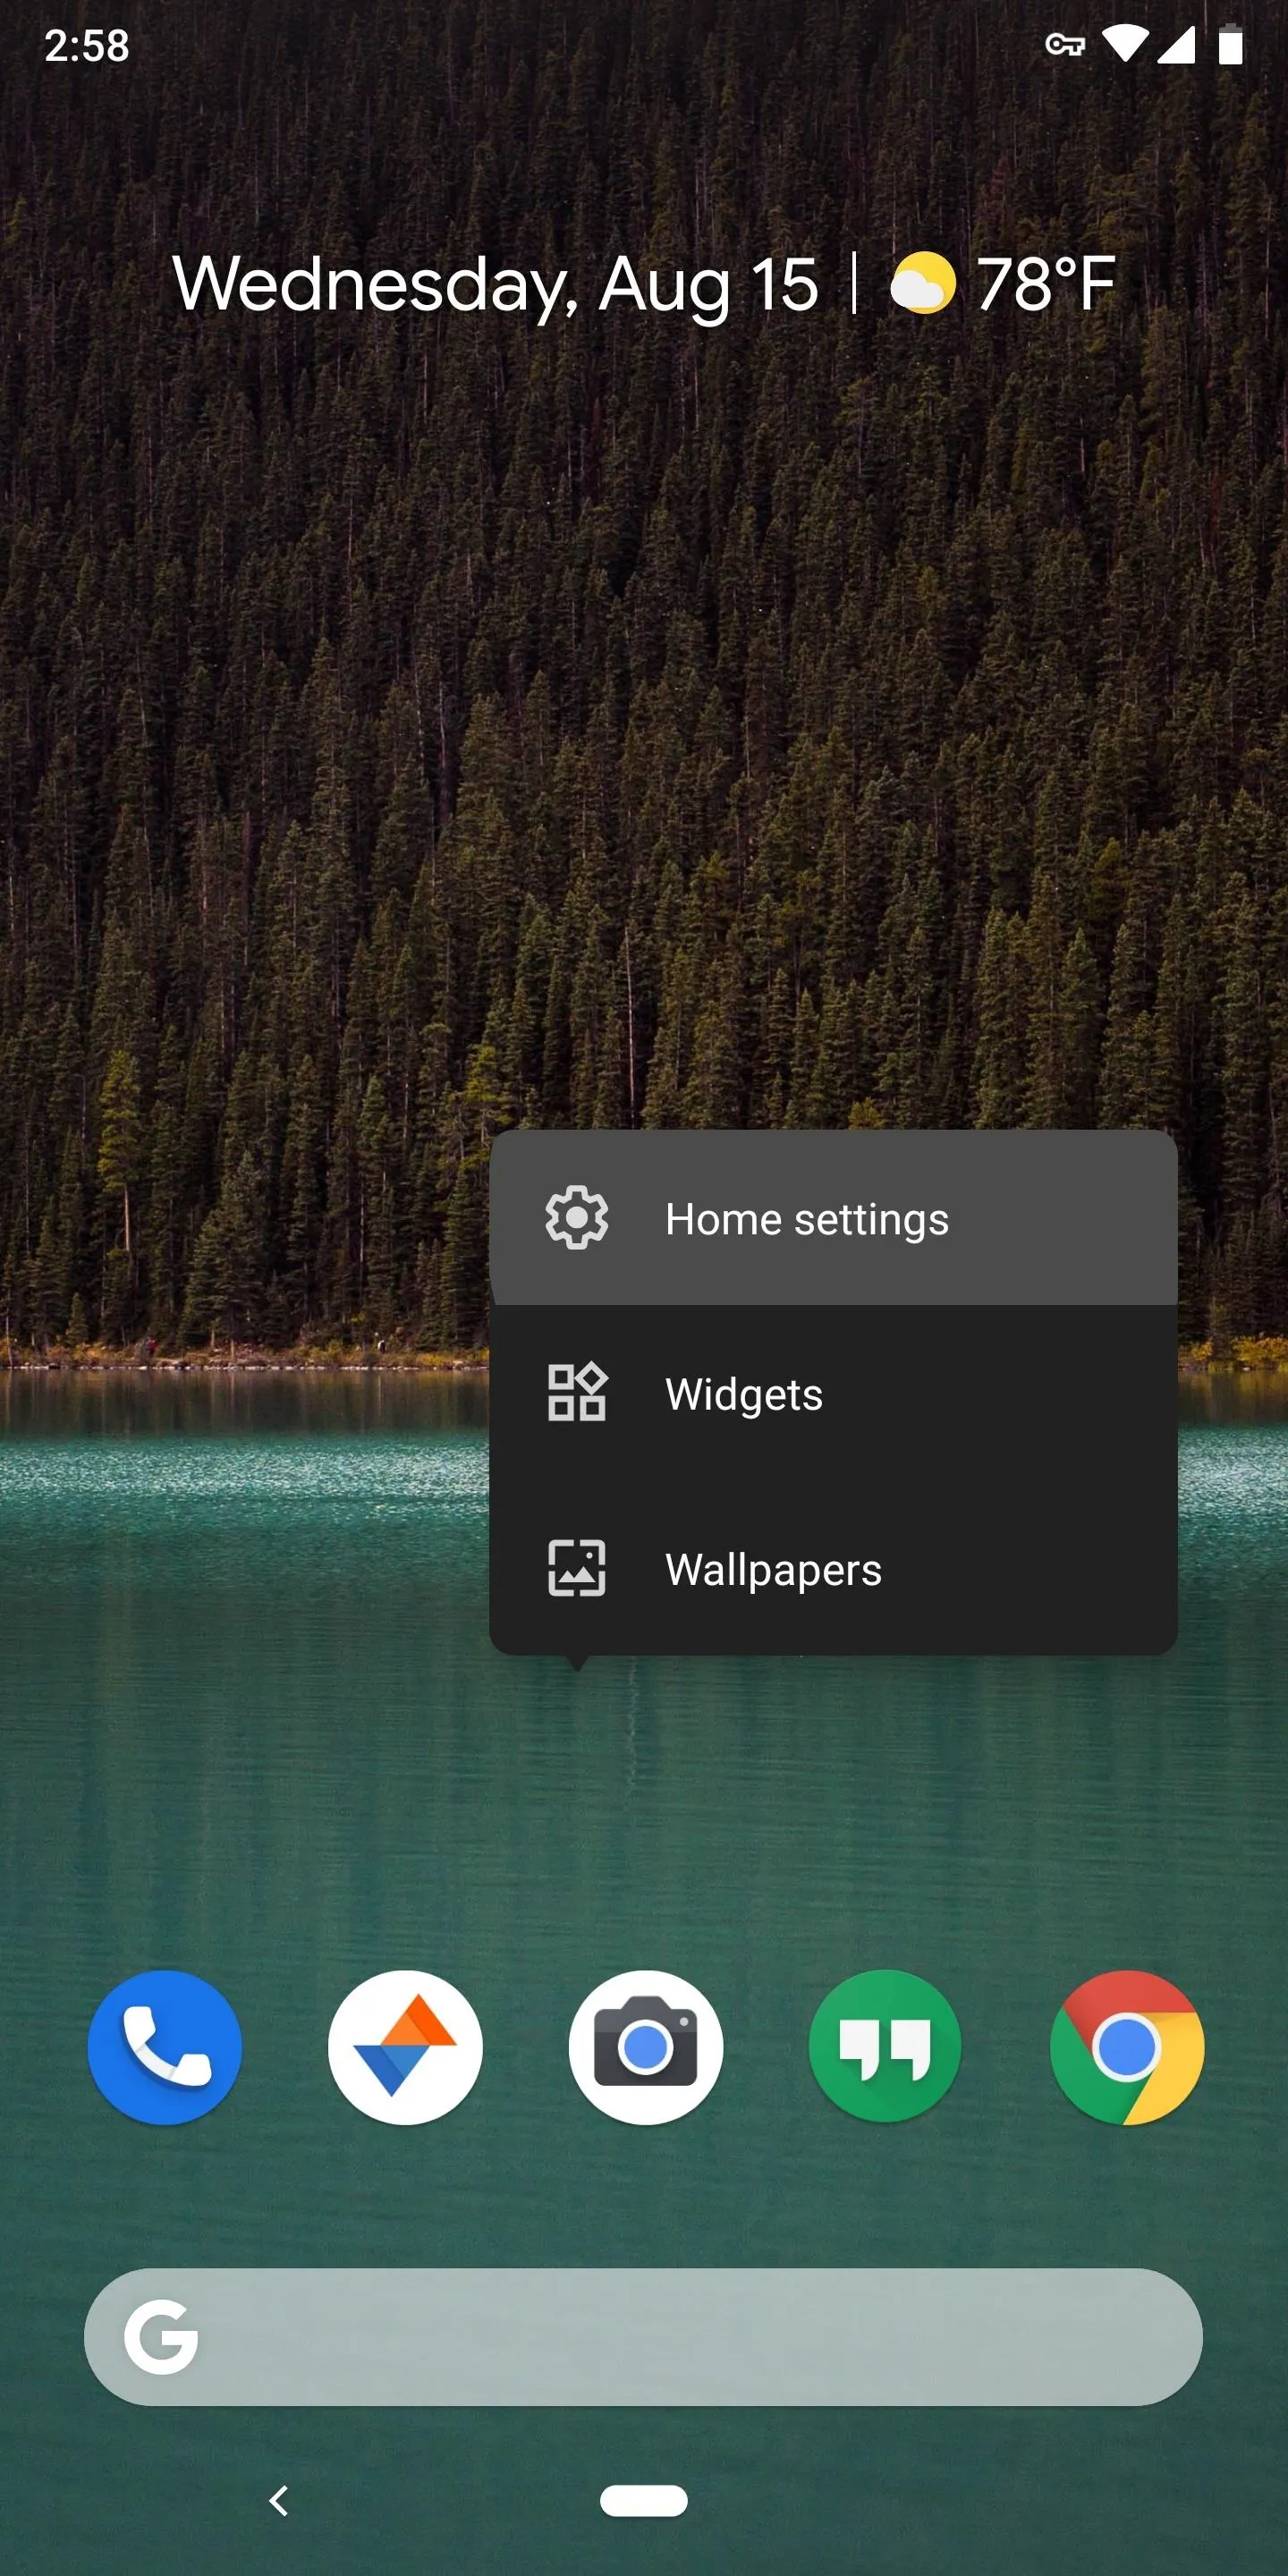Tap the back navigation arrow

[279, 2501]
